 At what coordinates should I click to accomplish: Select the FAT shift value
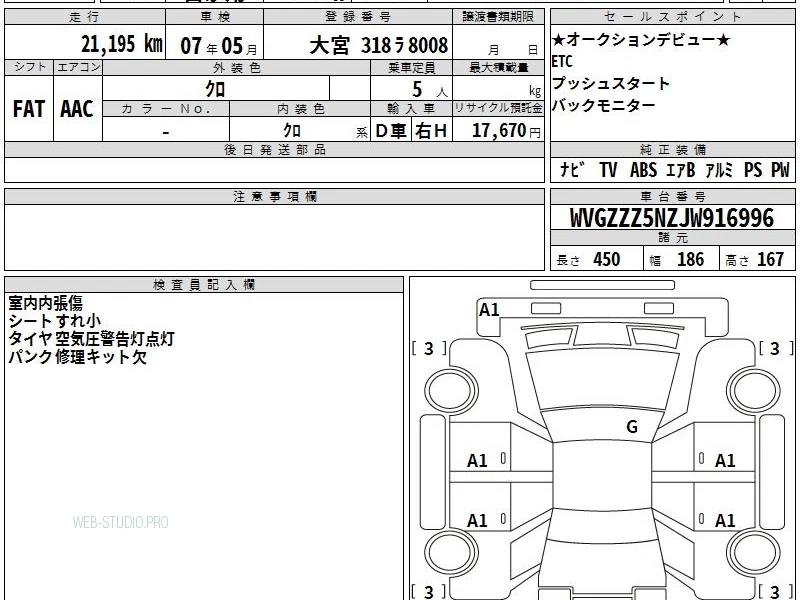(x=29, y=109)
